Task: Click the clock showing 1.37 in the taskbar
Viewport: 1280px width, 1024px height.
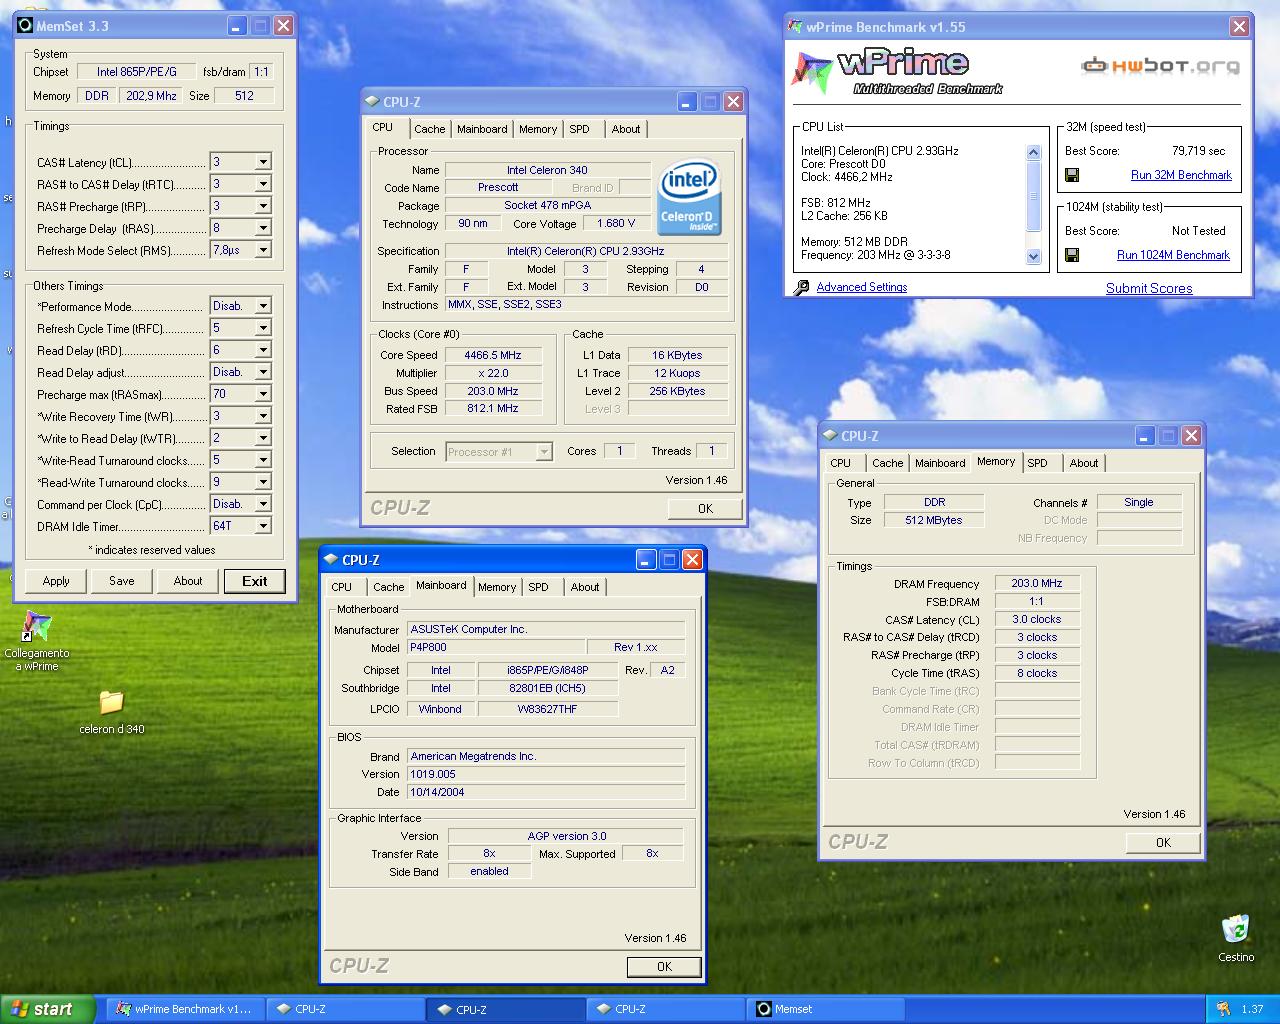Action: click(1252, 1009)
